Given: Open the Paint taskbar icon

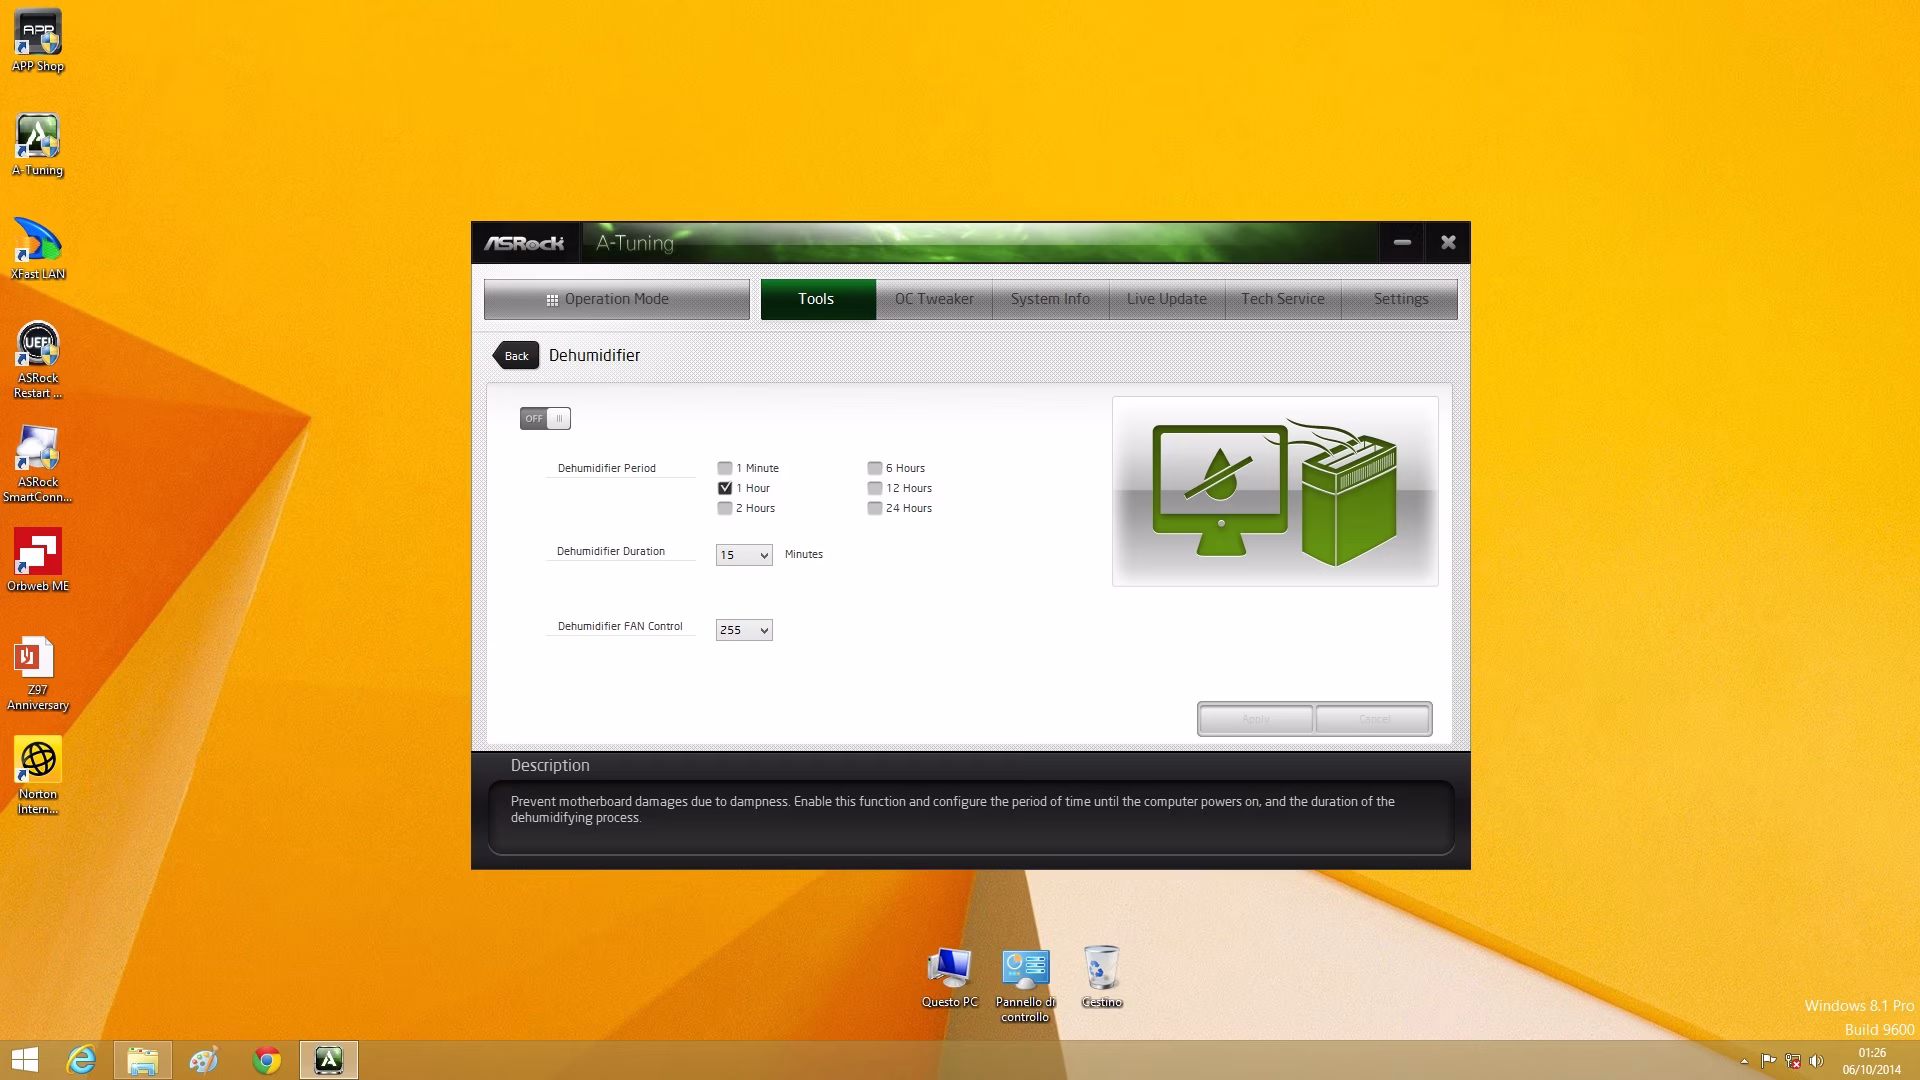Looking at the screenshot, I should coord(204,1060).
